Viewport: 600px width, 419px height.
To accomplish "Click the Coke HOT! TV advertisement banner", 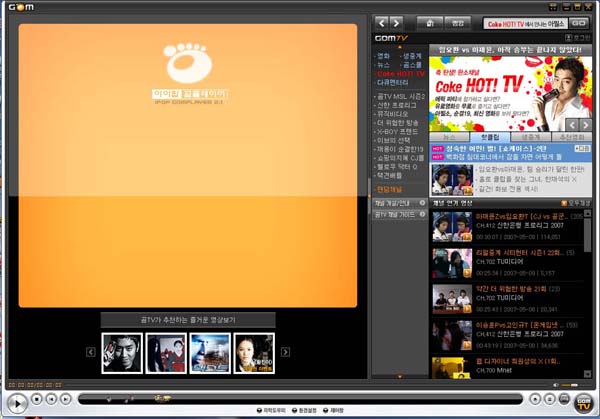I will (510, 94).
